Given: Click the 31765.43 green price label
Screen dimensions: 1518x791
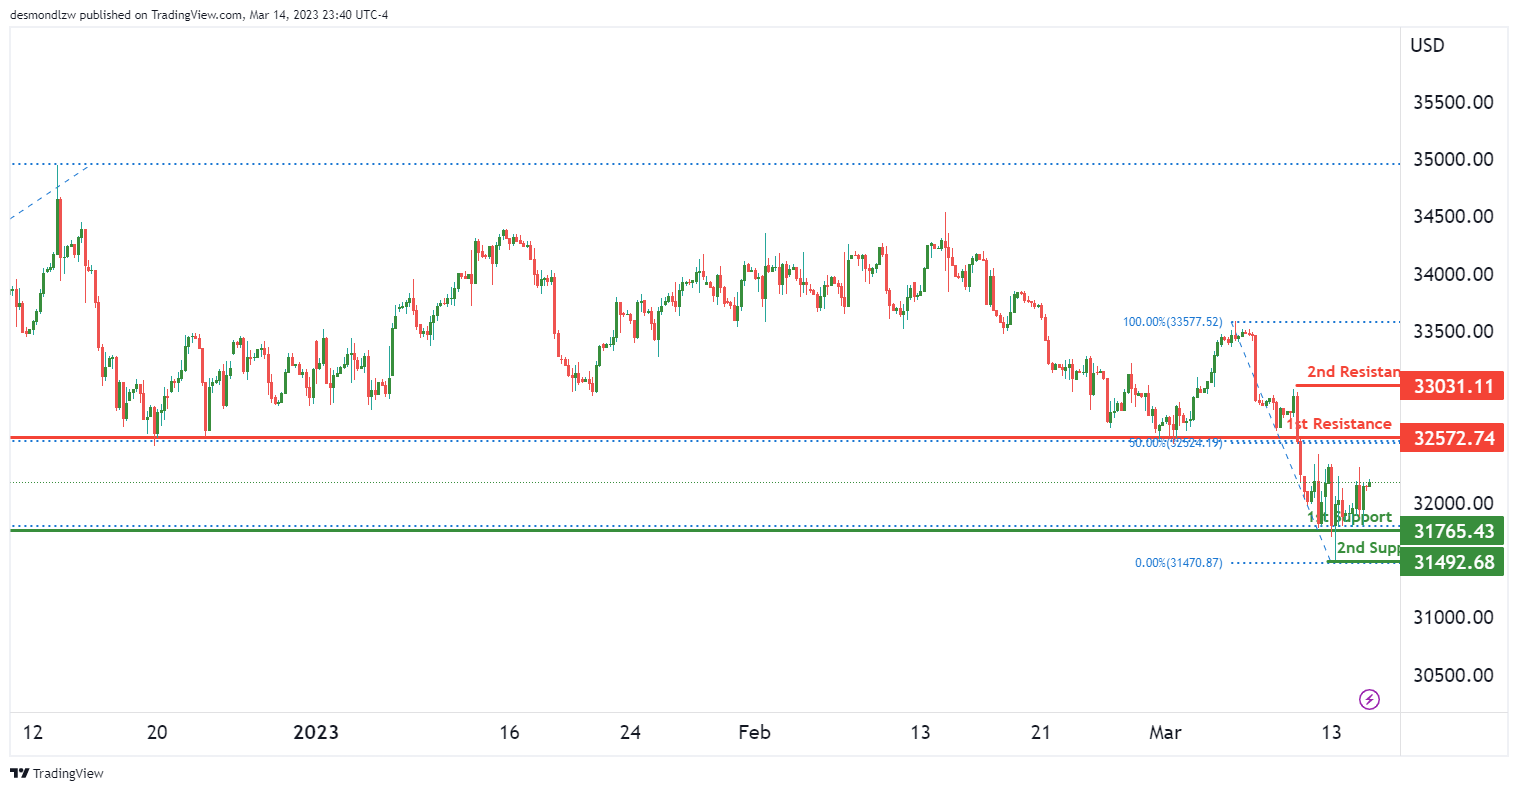Looking at the screenshot, I should click(1453, 531).
